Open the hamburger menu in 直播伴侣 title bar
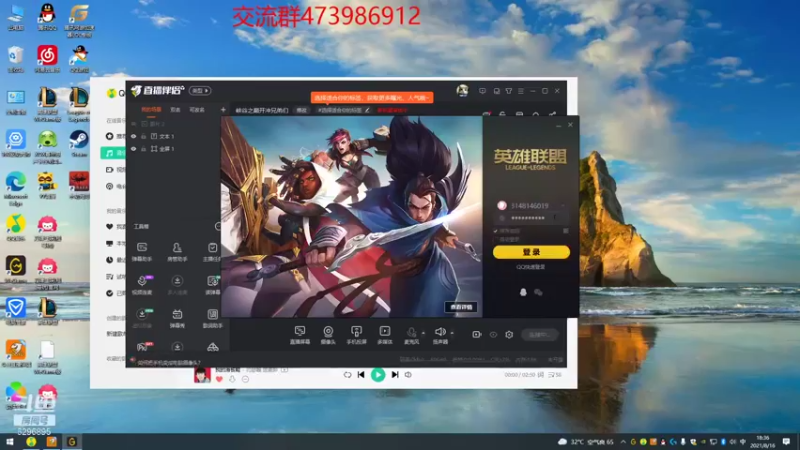 [x=520, y=91]
